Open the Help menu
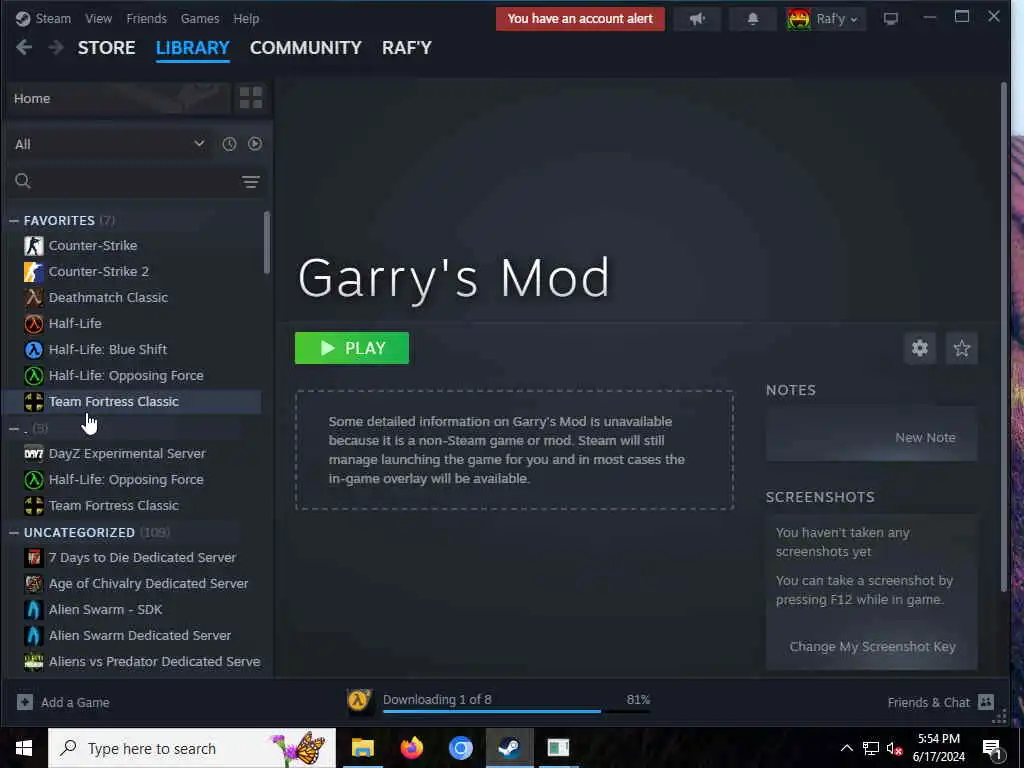 tap(246, 18)
